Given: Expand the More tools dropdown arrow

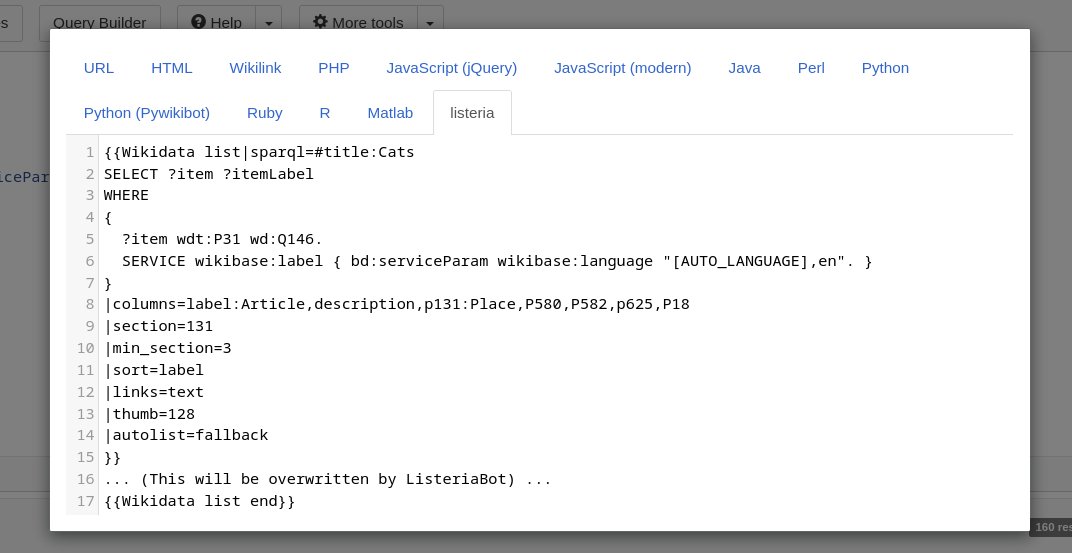Looking at the screenshot, I should click(x=430, y=23).
